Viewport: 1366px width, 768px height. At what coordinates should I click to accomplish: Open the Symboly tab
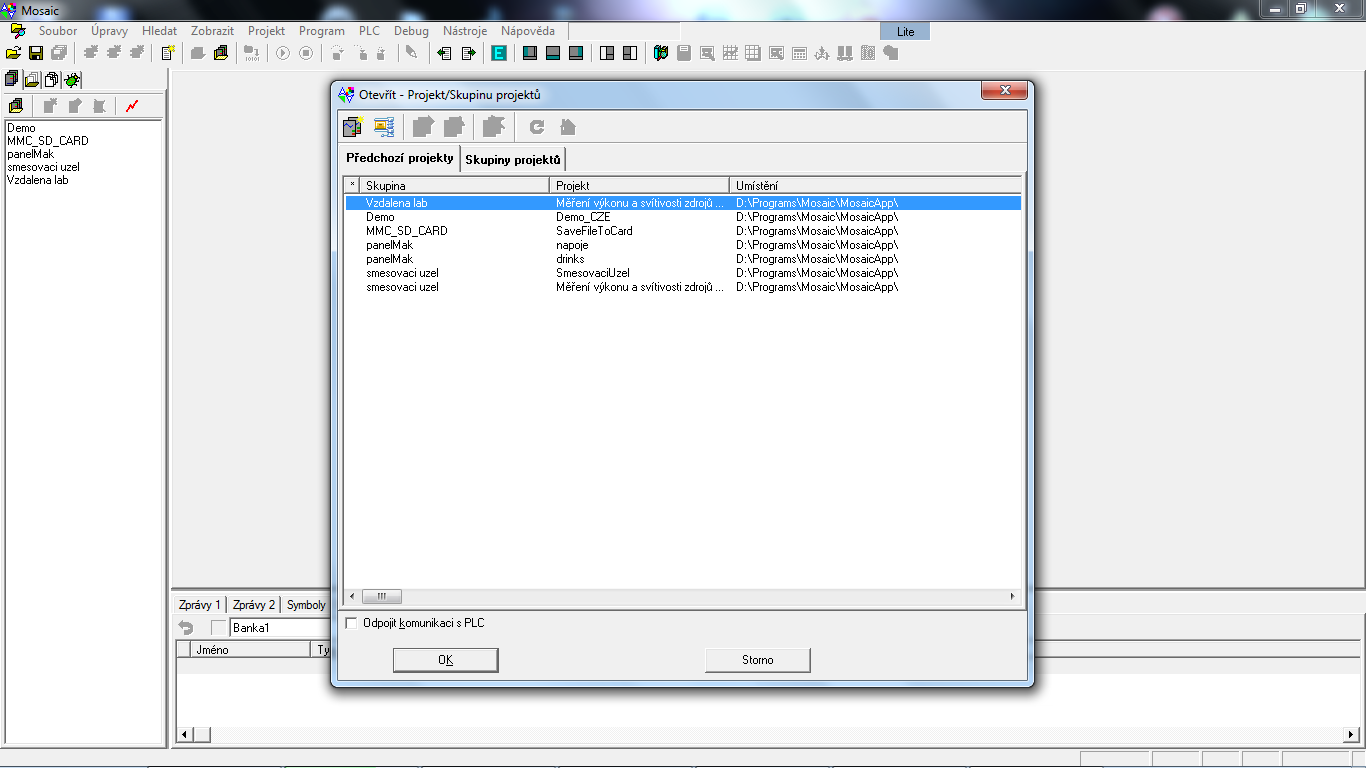[306, 605]
